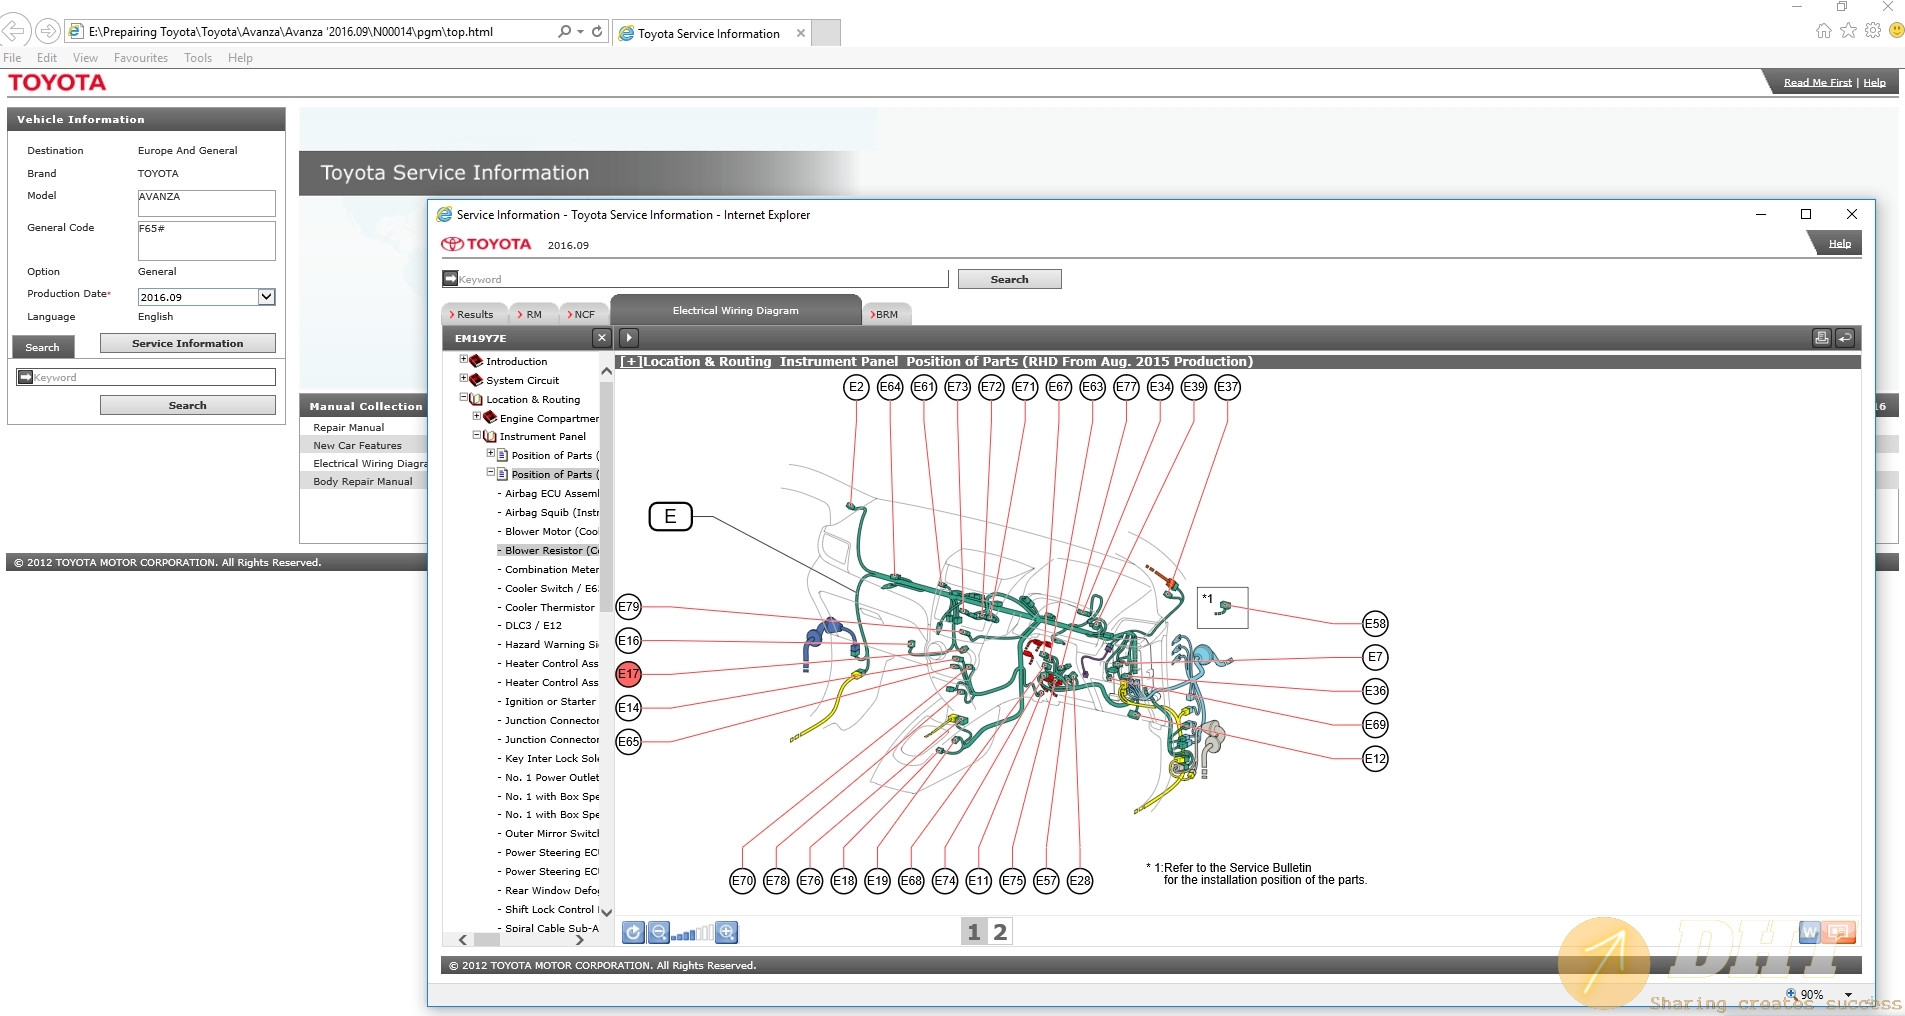Click the return arrow icon in diagram toolbar

point(1845,338)
